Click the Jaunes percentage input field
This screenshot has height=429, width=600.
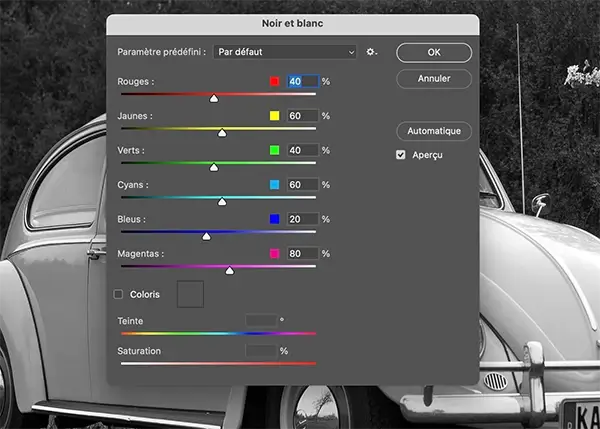point(302,116)
